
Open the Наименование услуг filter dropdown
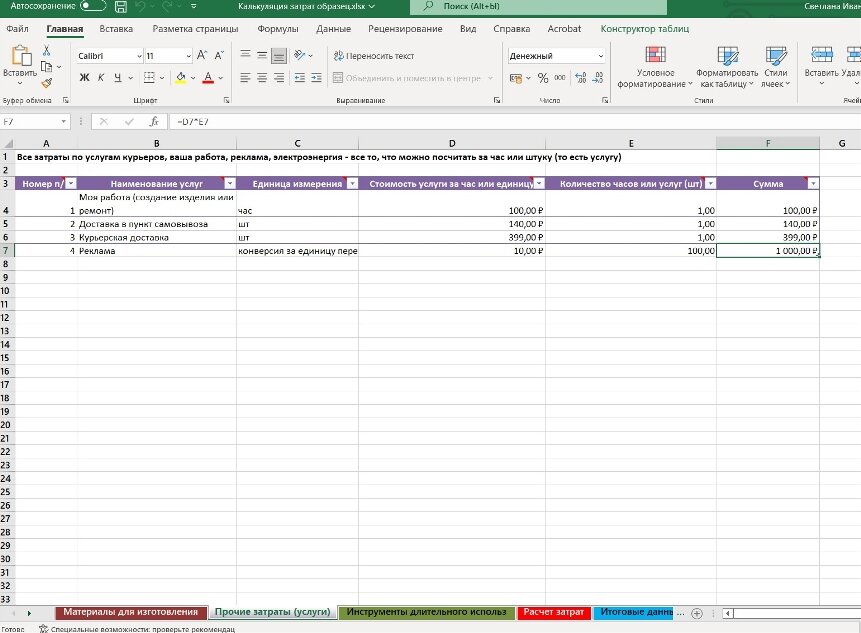point(230,184)
